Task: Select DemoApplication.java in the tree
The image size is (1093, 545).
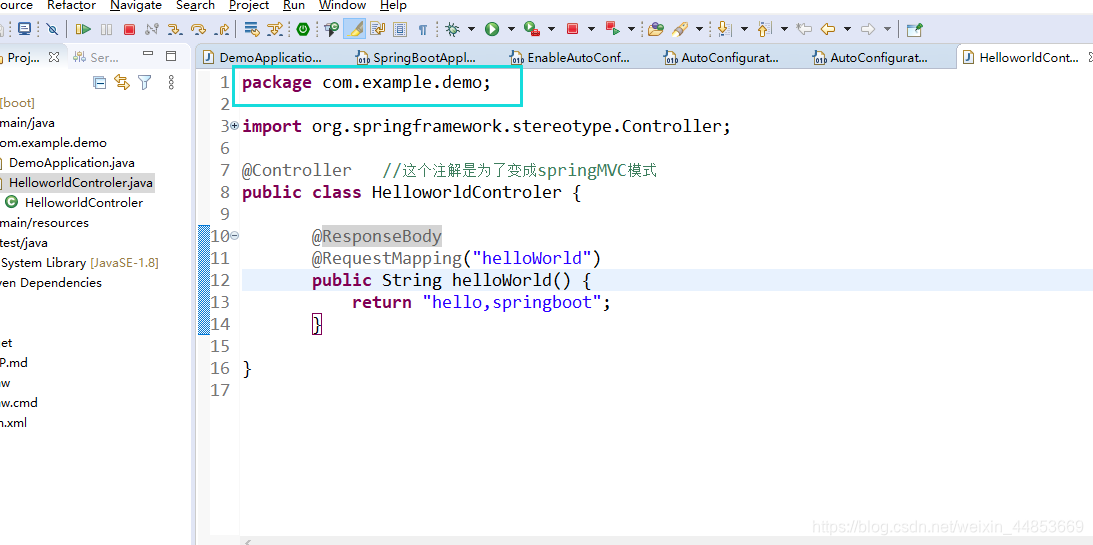Action: (72, 163)
